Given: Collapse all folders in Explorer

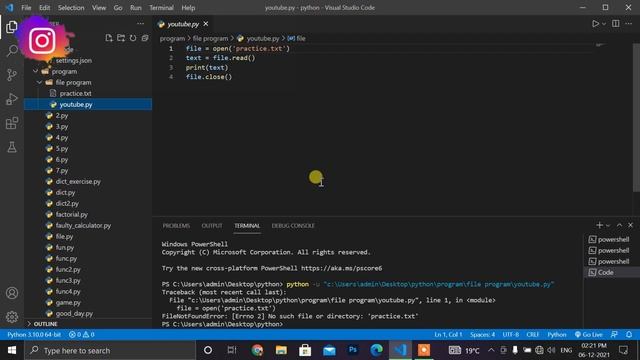Looking at the screenshot, I should tap(145, 38).
